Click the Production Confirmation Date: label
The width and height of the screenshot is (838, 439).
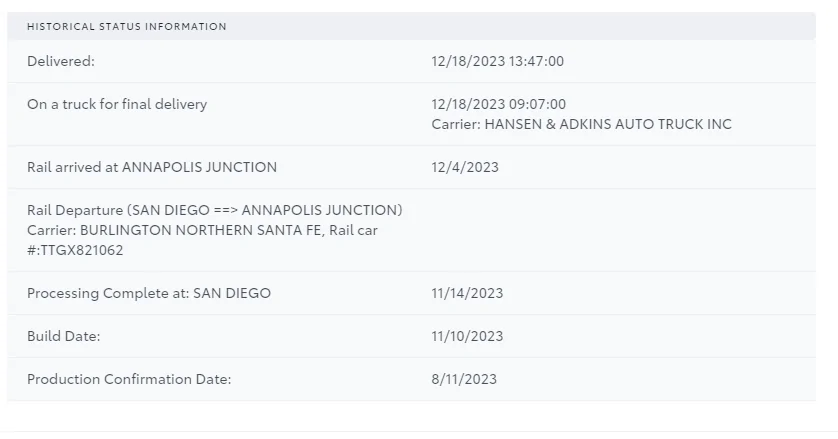coord(129,379)
